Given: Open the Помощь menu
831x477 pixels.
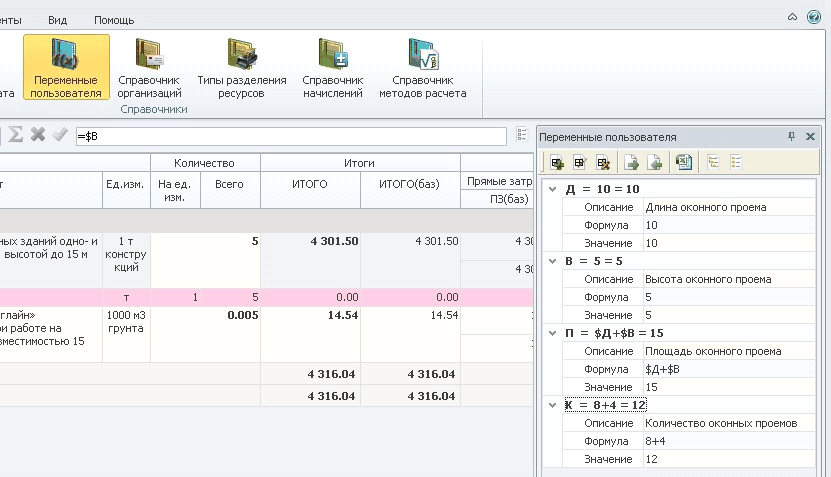Looking at the screenshot, I should pos(114,20).
